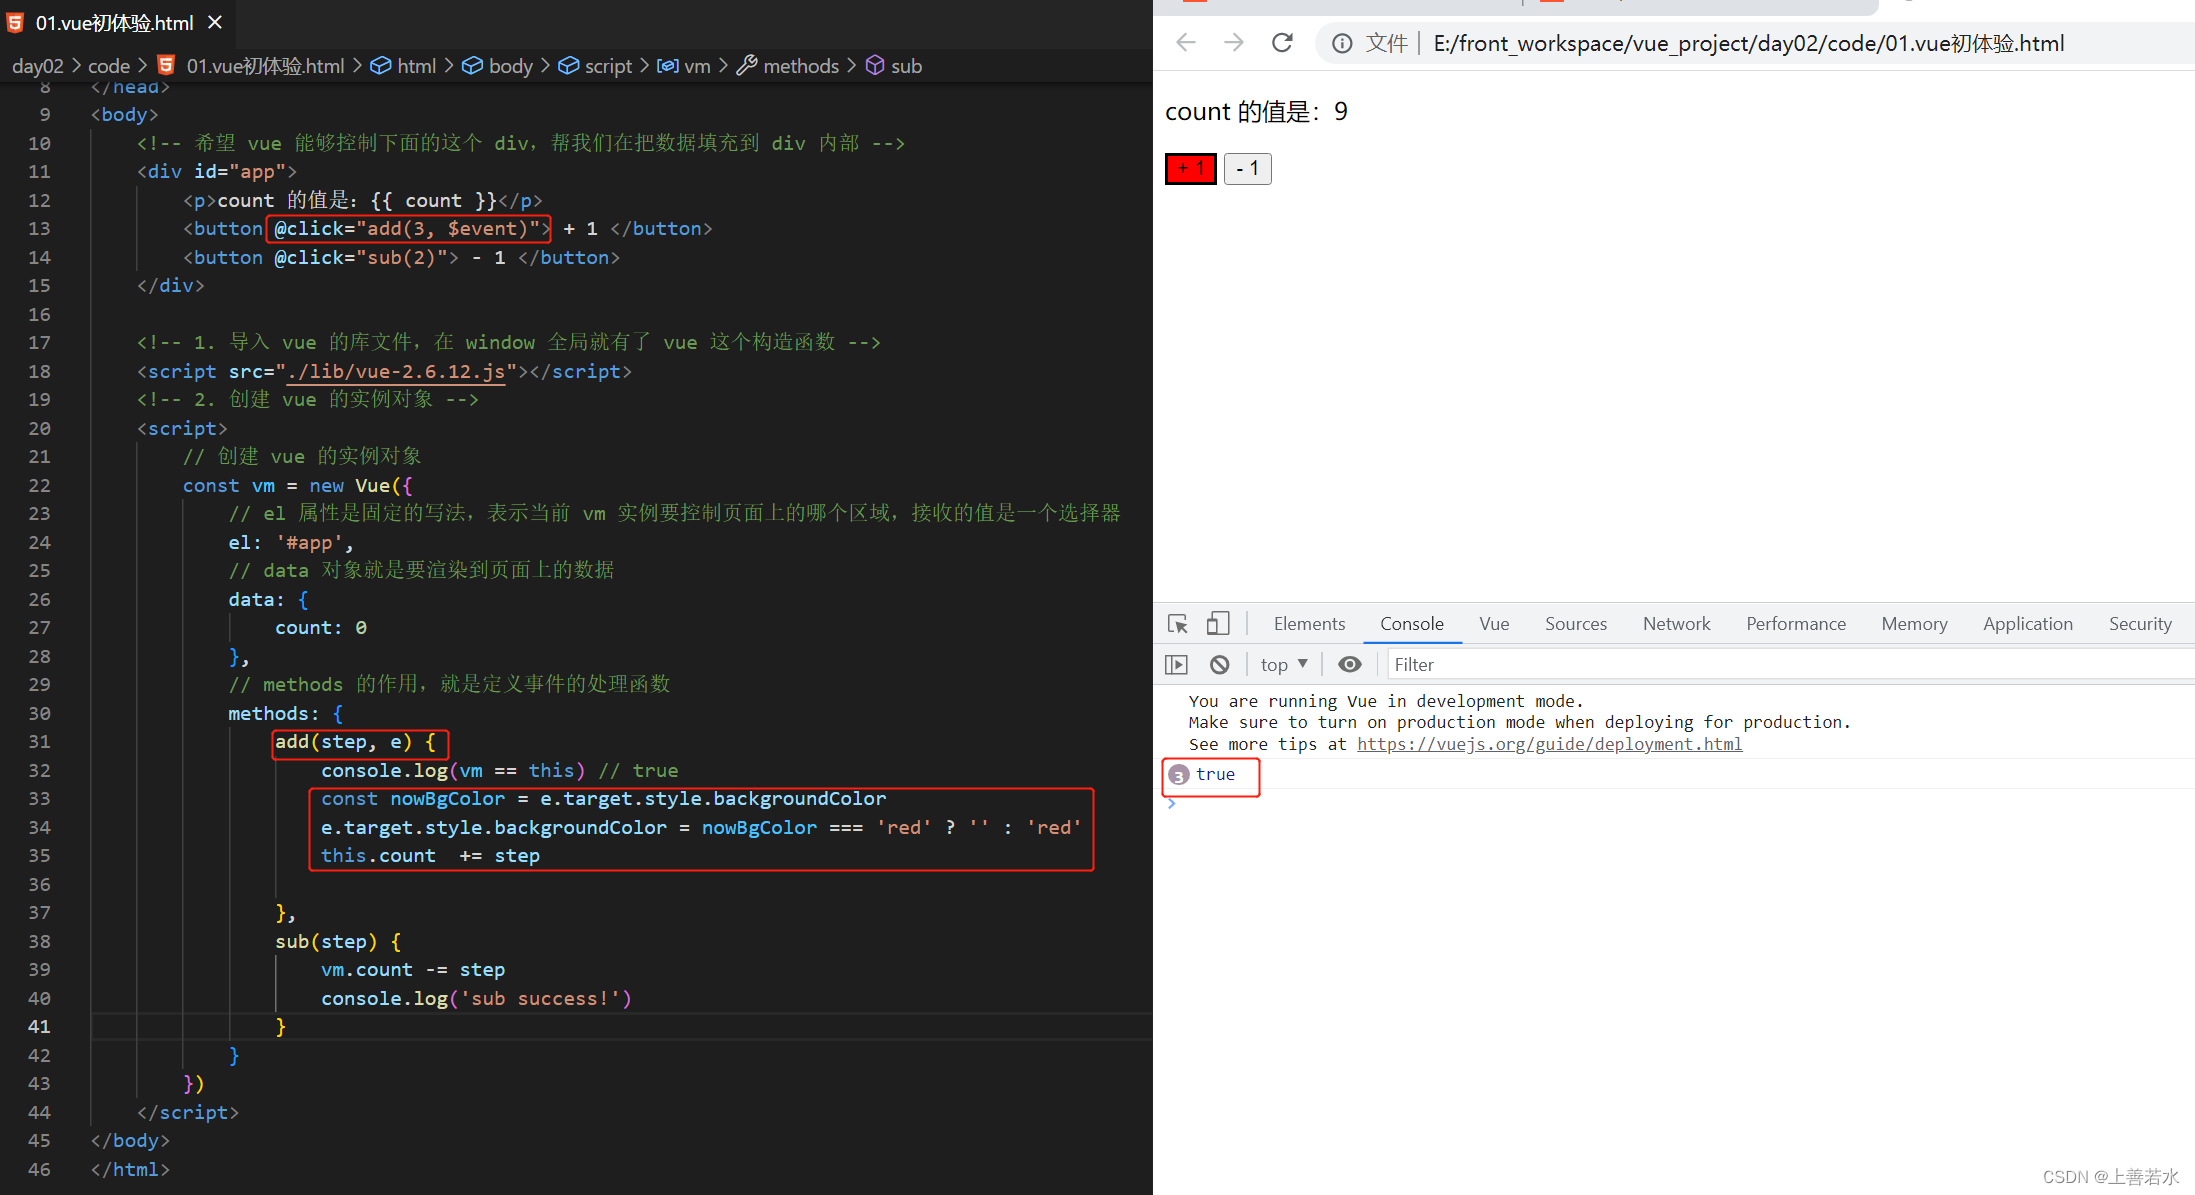This screenshot has height=1195, width=2195.
Task: Toggle the inspect element icon
Action: pos(1177,623)
